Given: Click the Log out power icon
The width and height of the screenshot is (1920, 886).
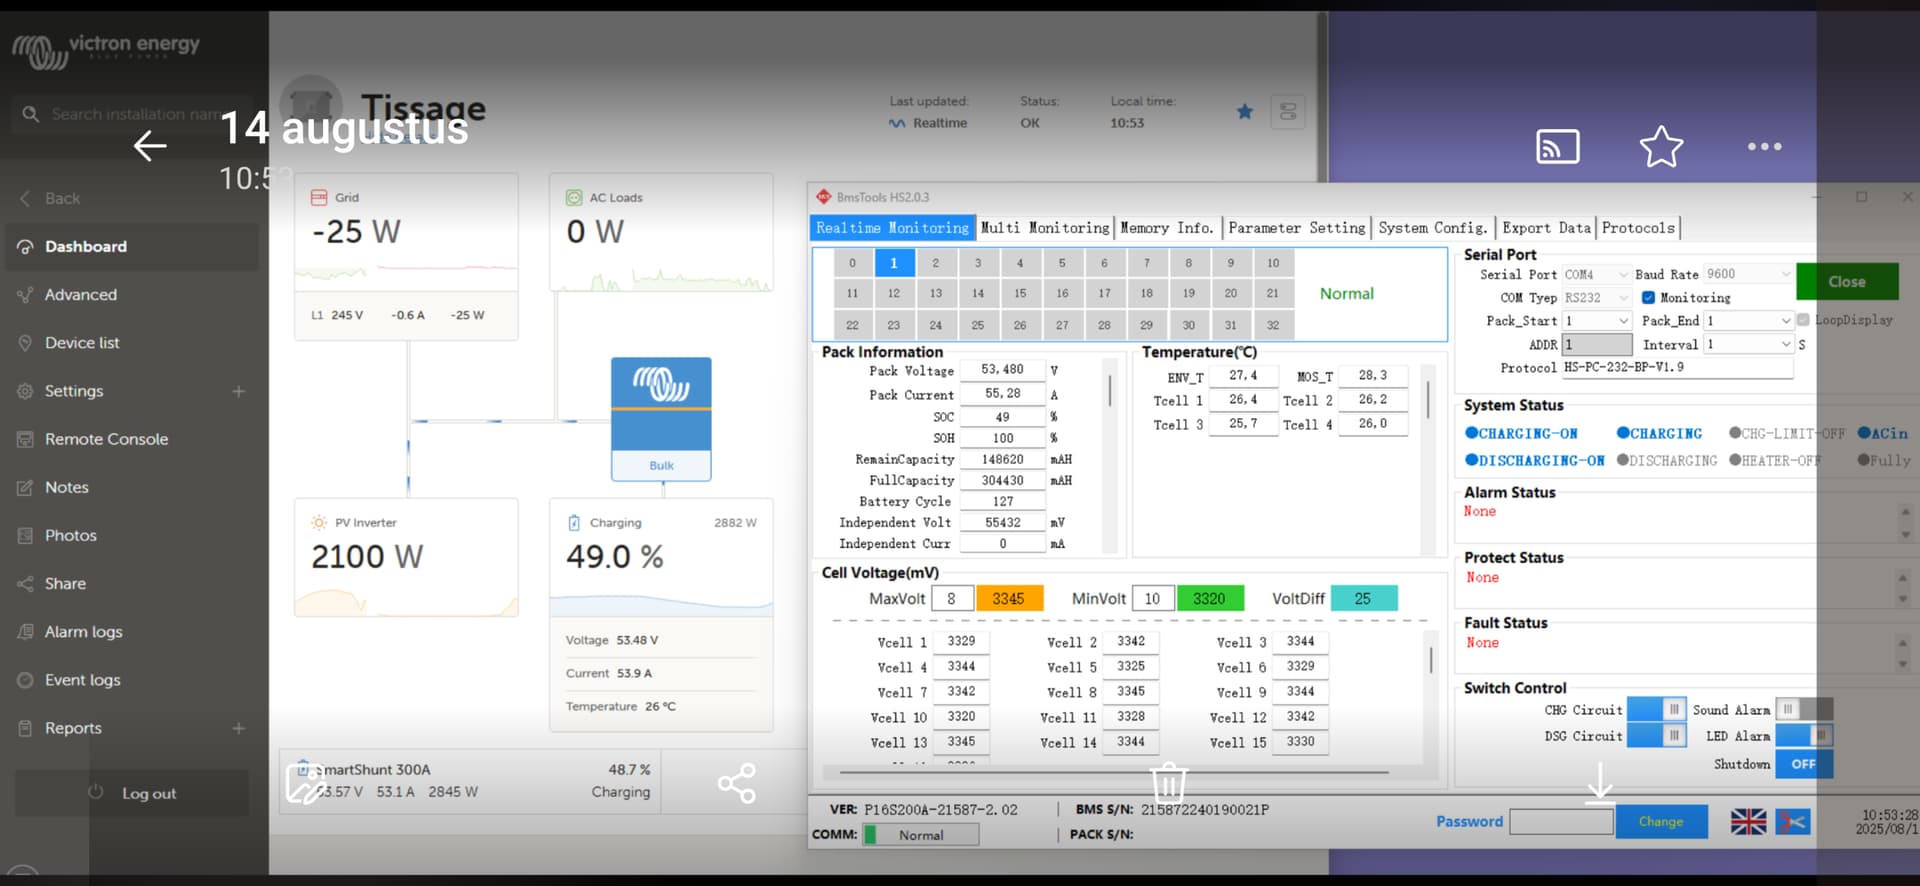Looking at the screenshot, I should [x=96, y=792].
